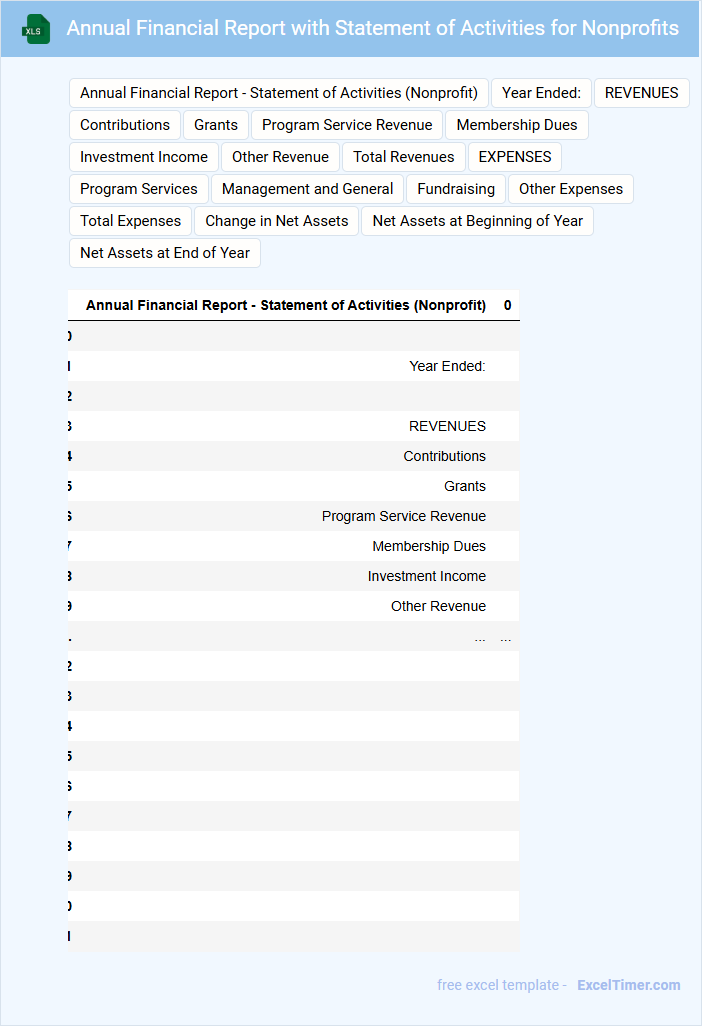Click the Investment Income tag
702x1026 pixels.
[144, 157]
